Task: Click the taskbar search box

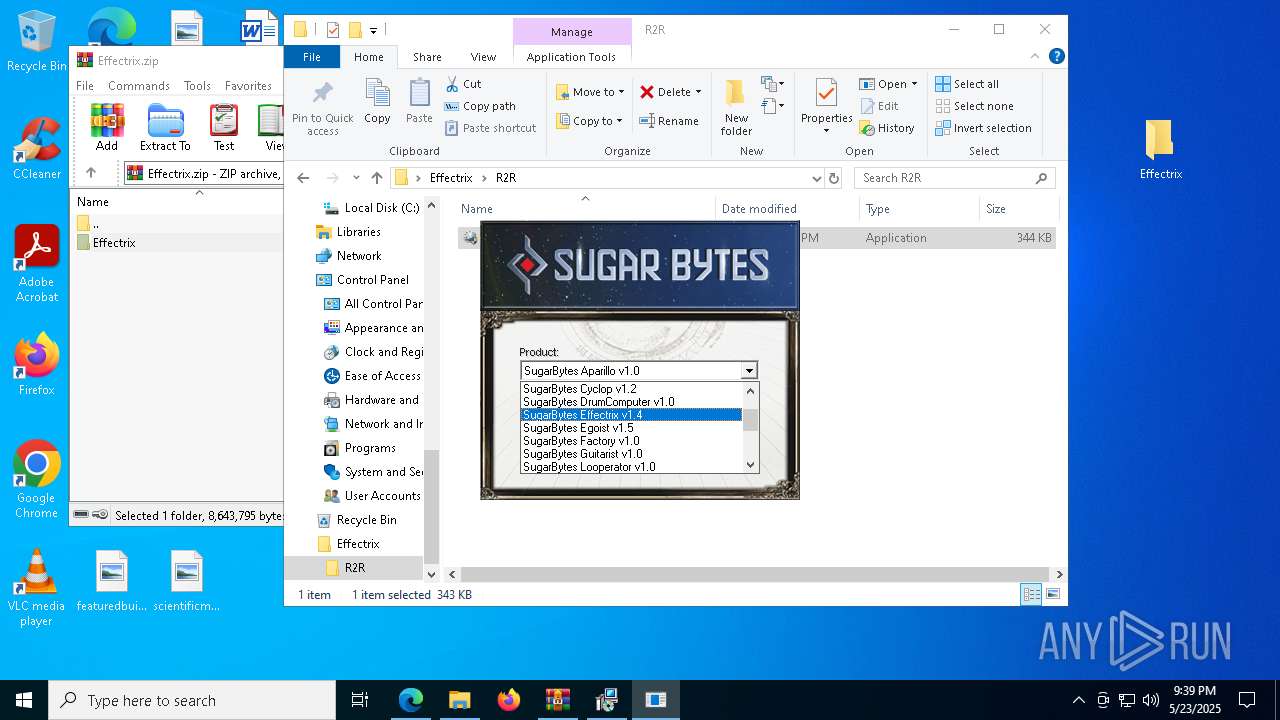Action: pyautogui.click(x=192, y=700)
